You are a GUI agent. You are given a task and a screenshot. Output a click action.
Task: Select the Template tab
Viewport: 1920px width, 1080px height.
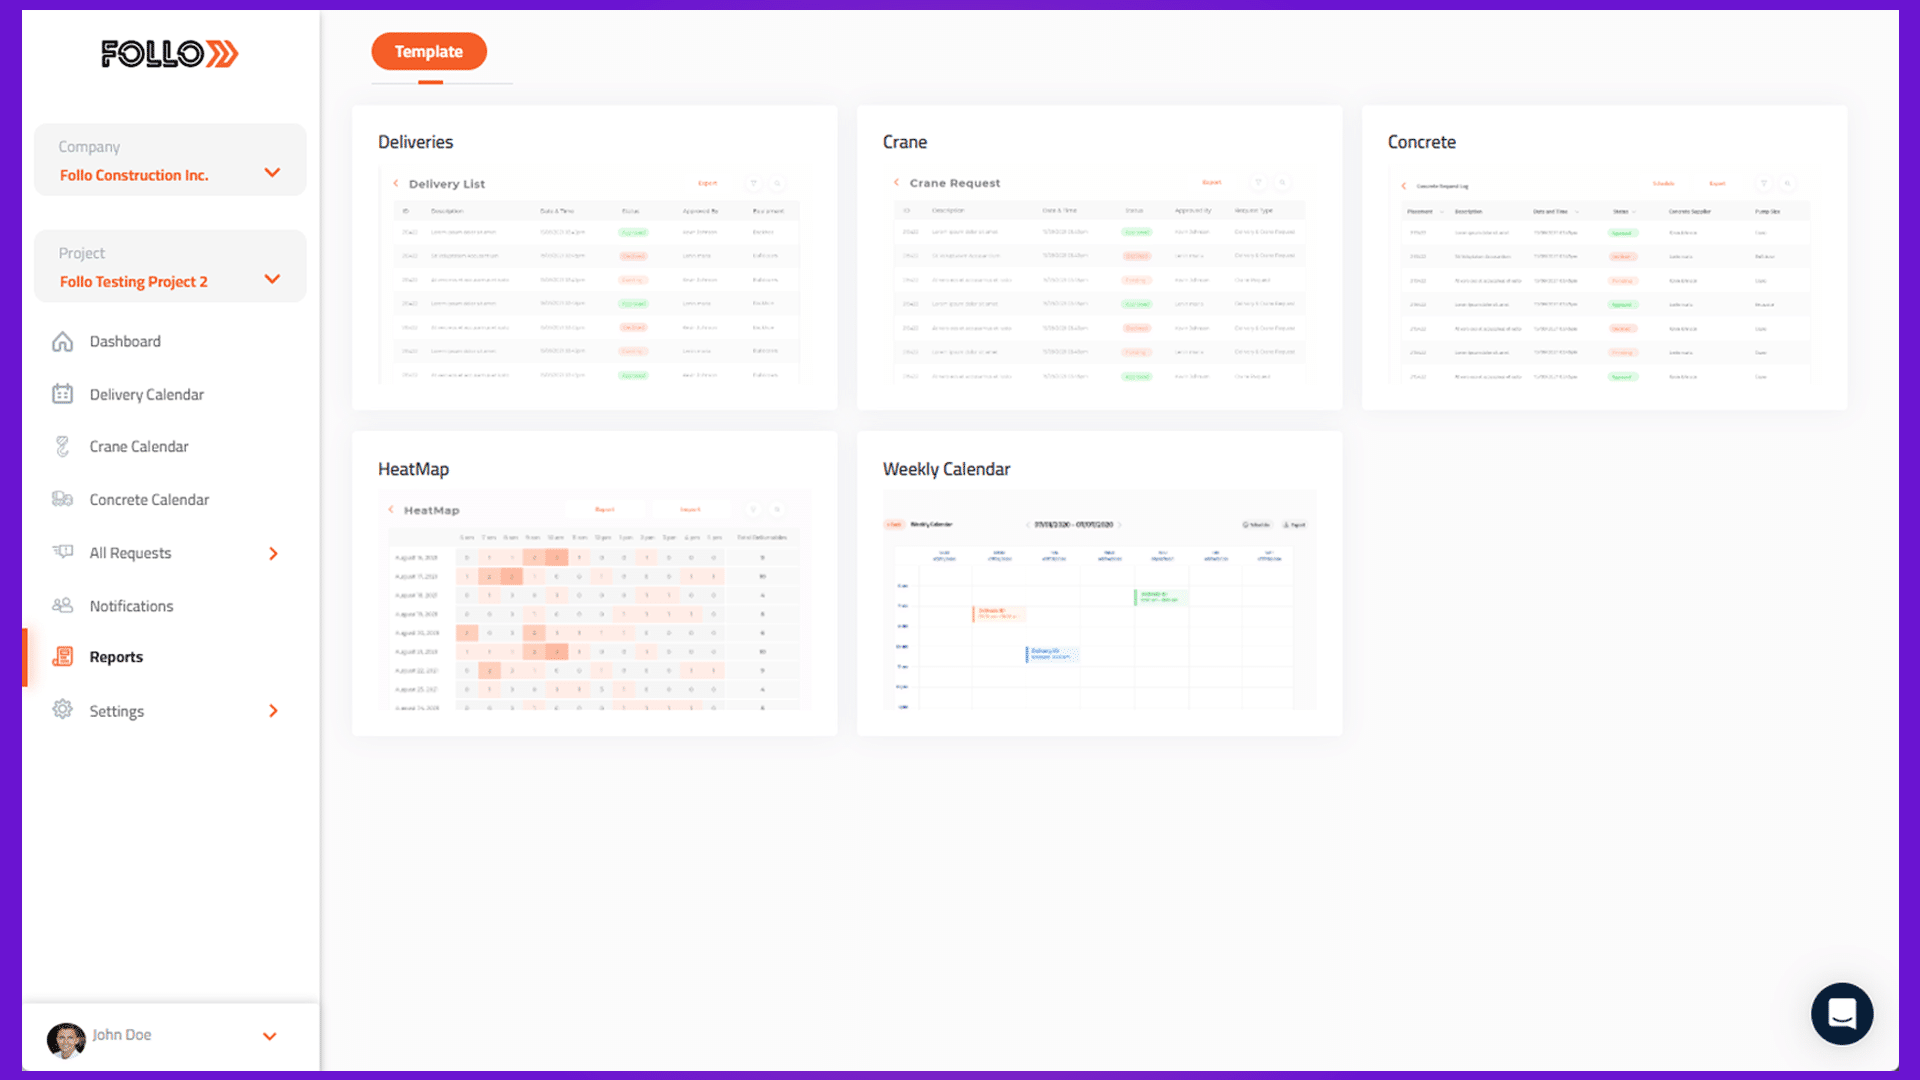point(429,52)
